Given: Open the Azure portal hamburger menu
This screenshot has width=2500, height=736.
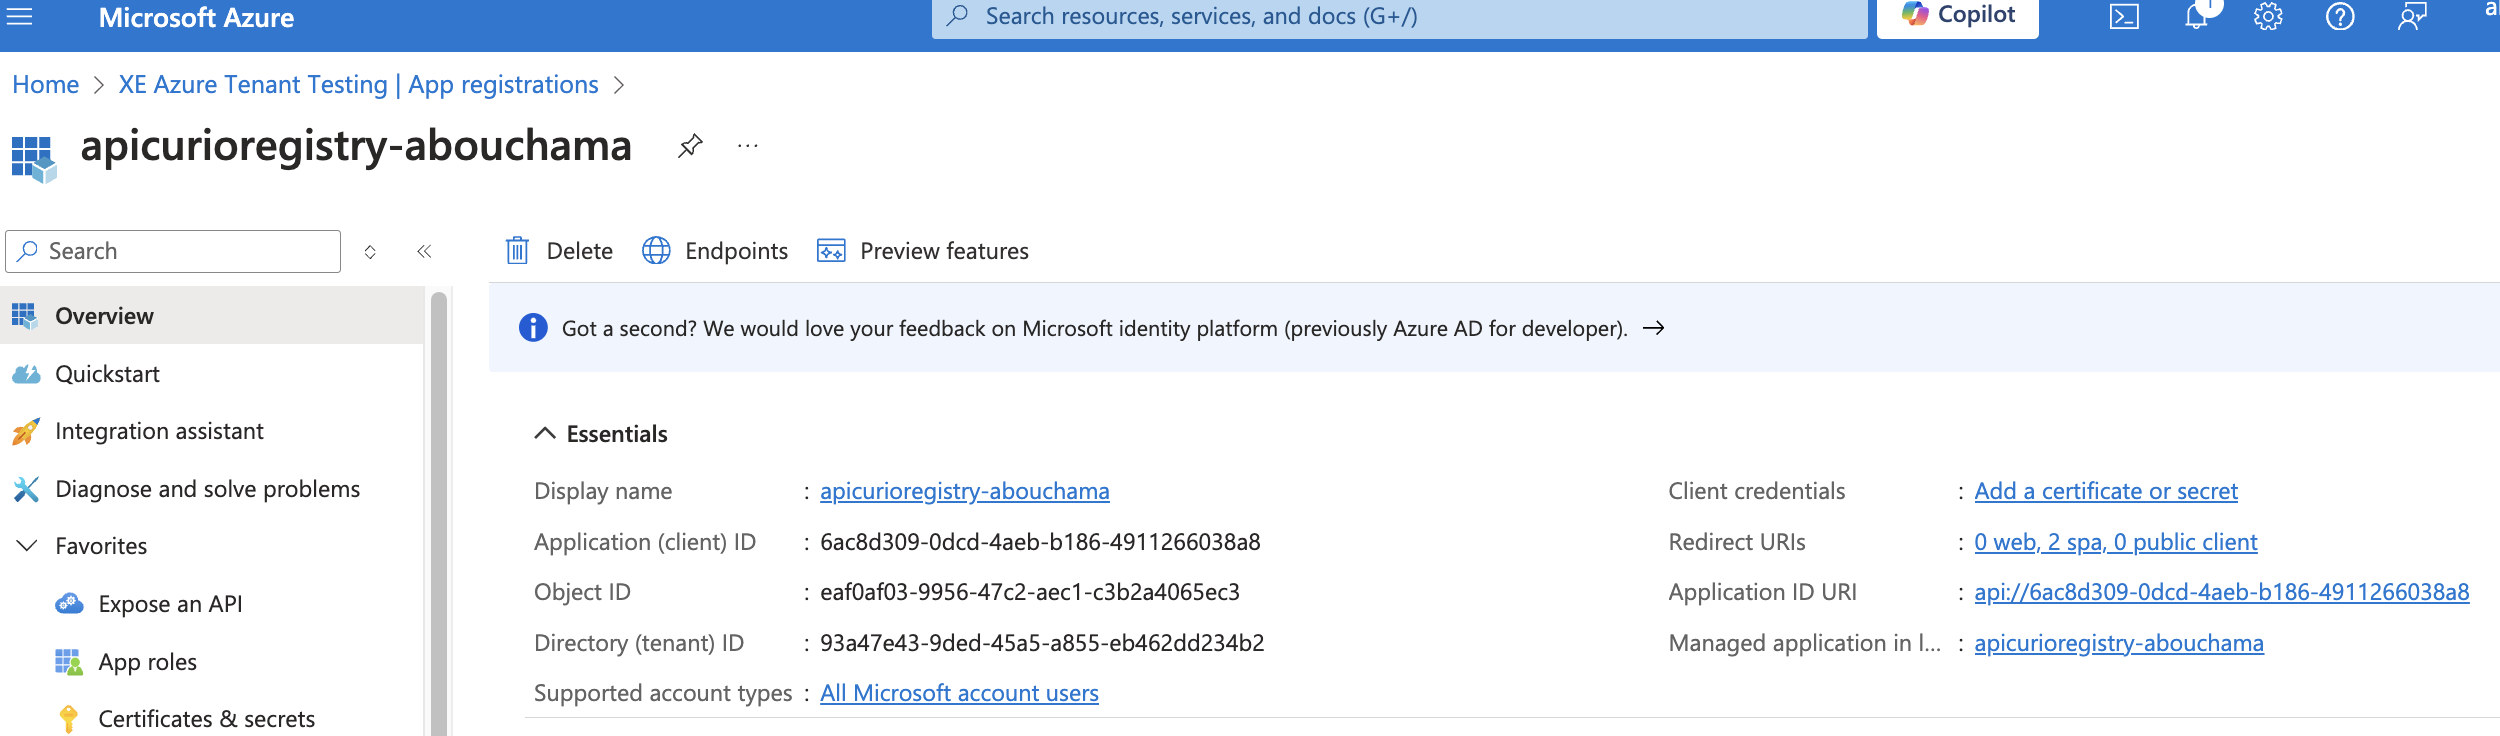Looking at the screenshot, I should point(20,17).
